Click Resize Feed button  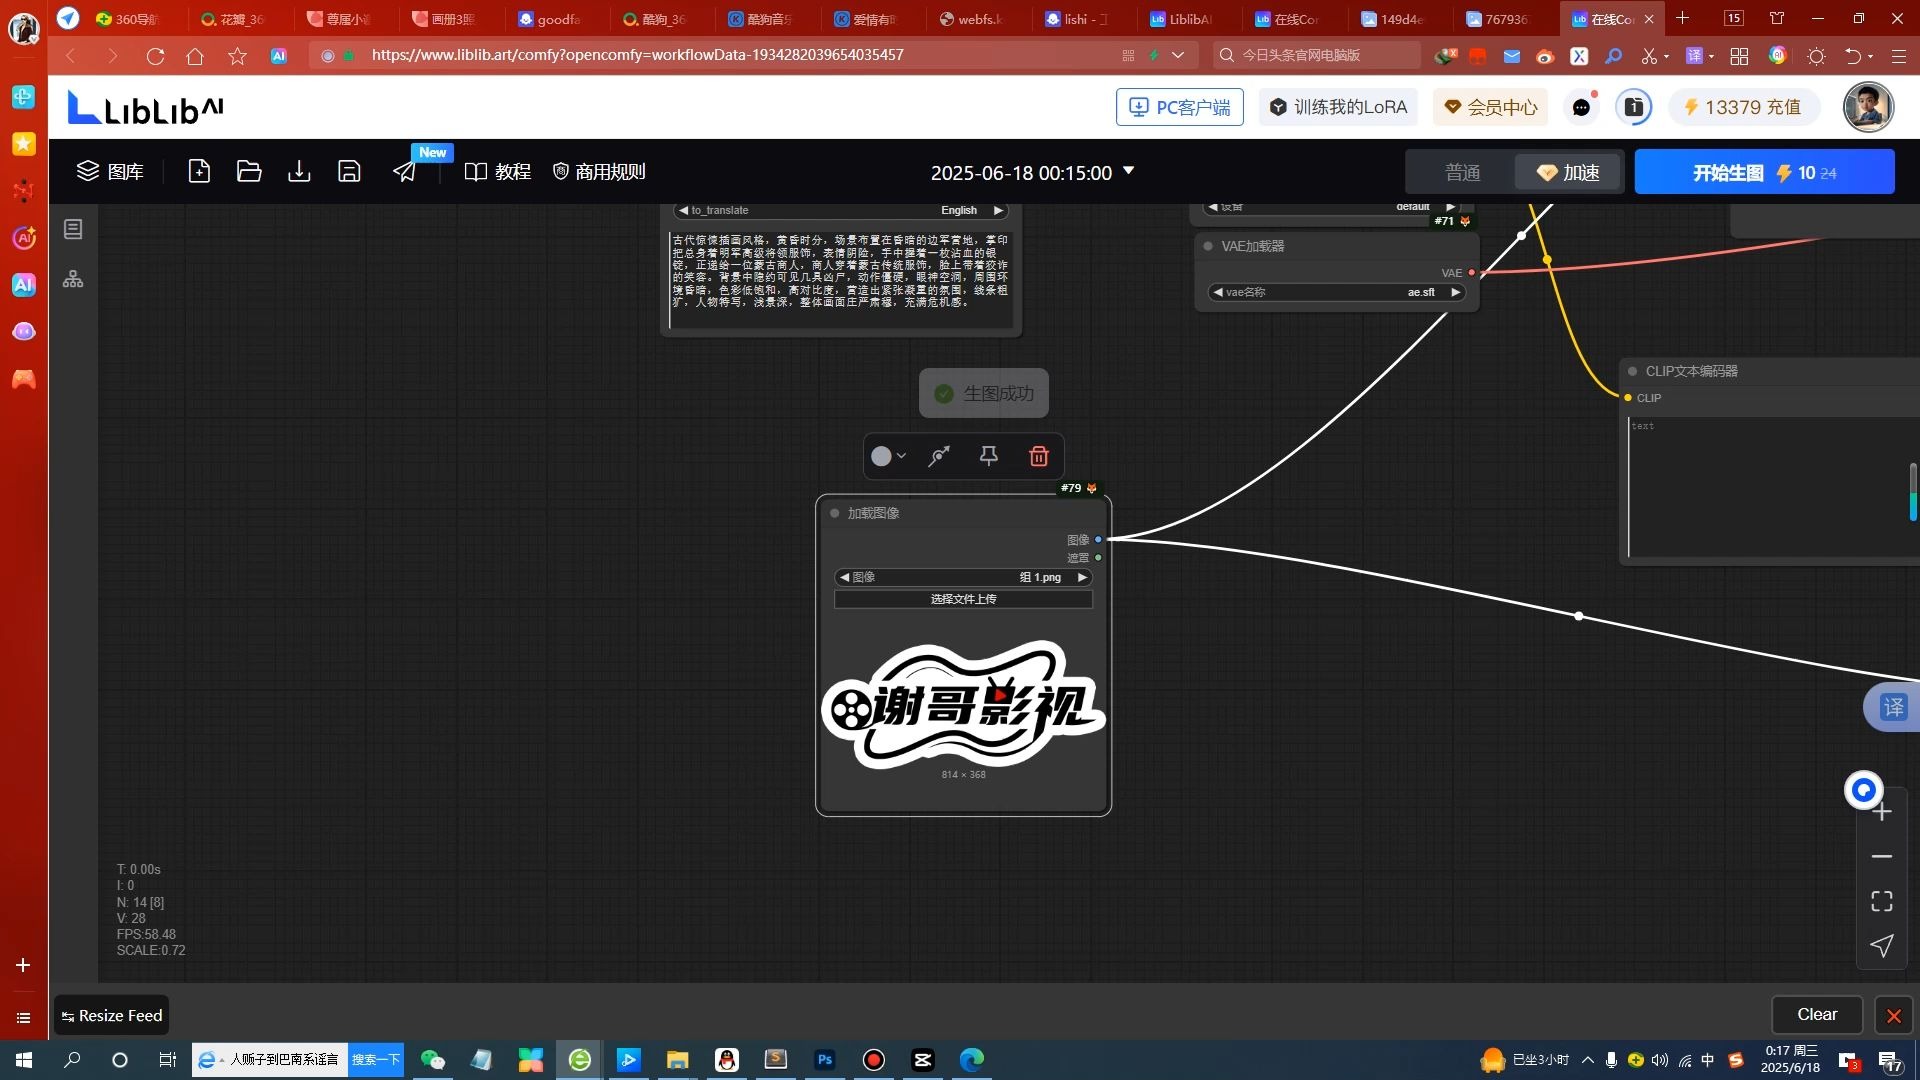[x=111, y=1015]
